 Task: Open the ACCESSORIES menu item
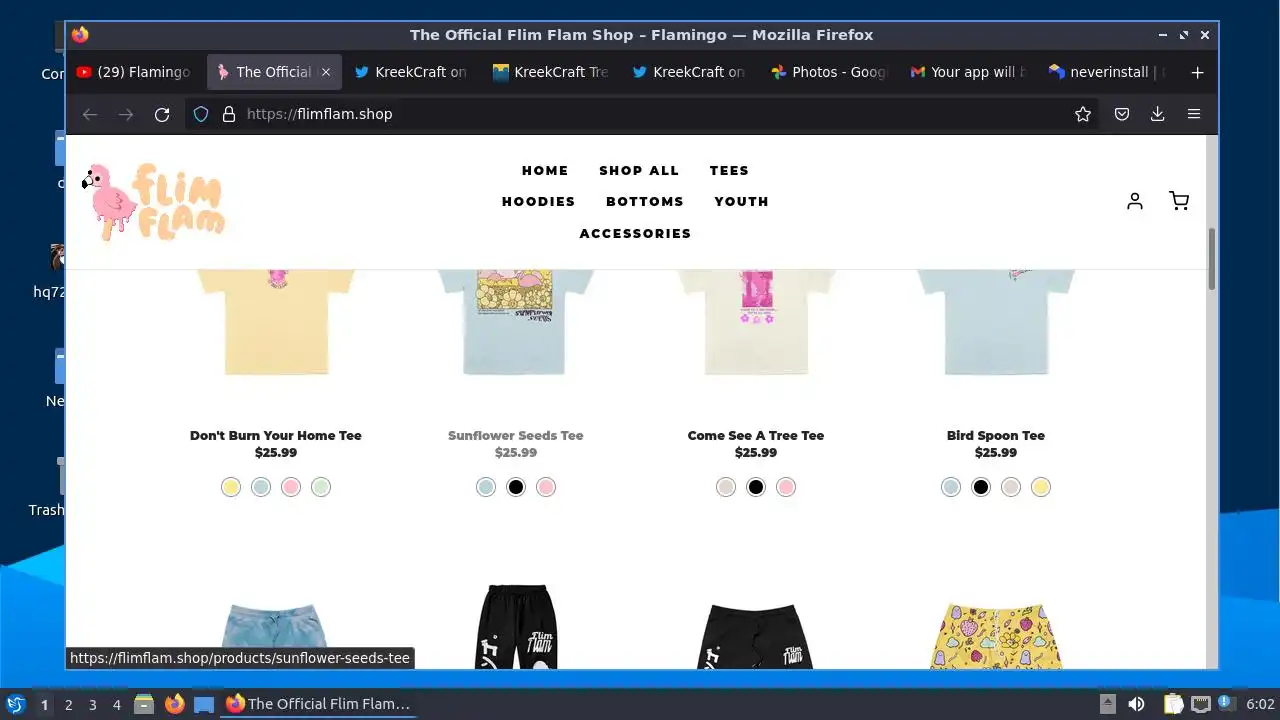pos(636,234)
